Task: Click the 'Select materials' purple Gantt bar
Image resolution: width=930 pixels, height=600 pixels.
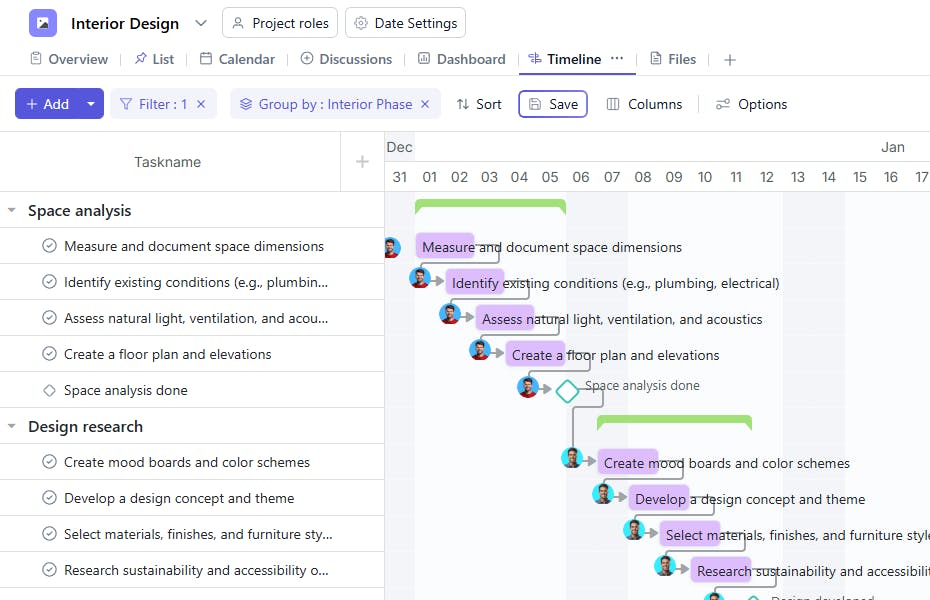Action: pos(690,535)
